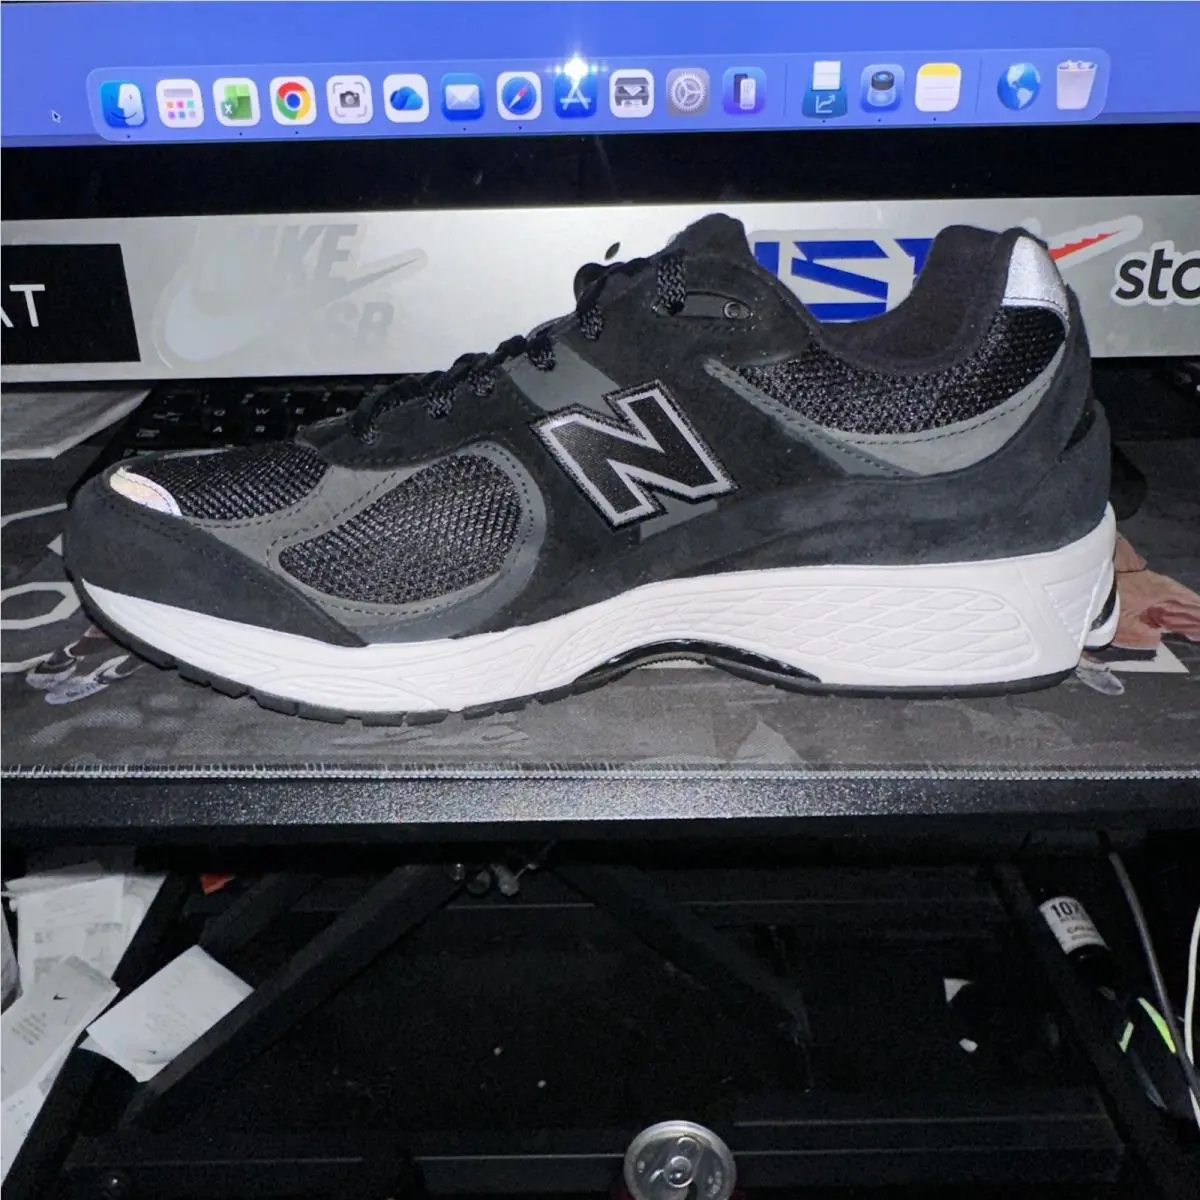Open the App Store icon

point(576,96)
